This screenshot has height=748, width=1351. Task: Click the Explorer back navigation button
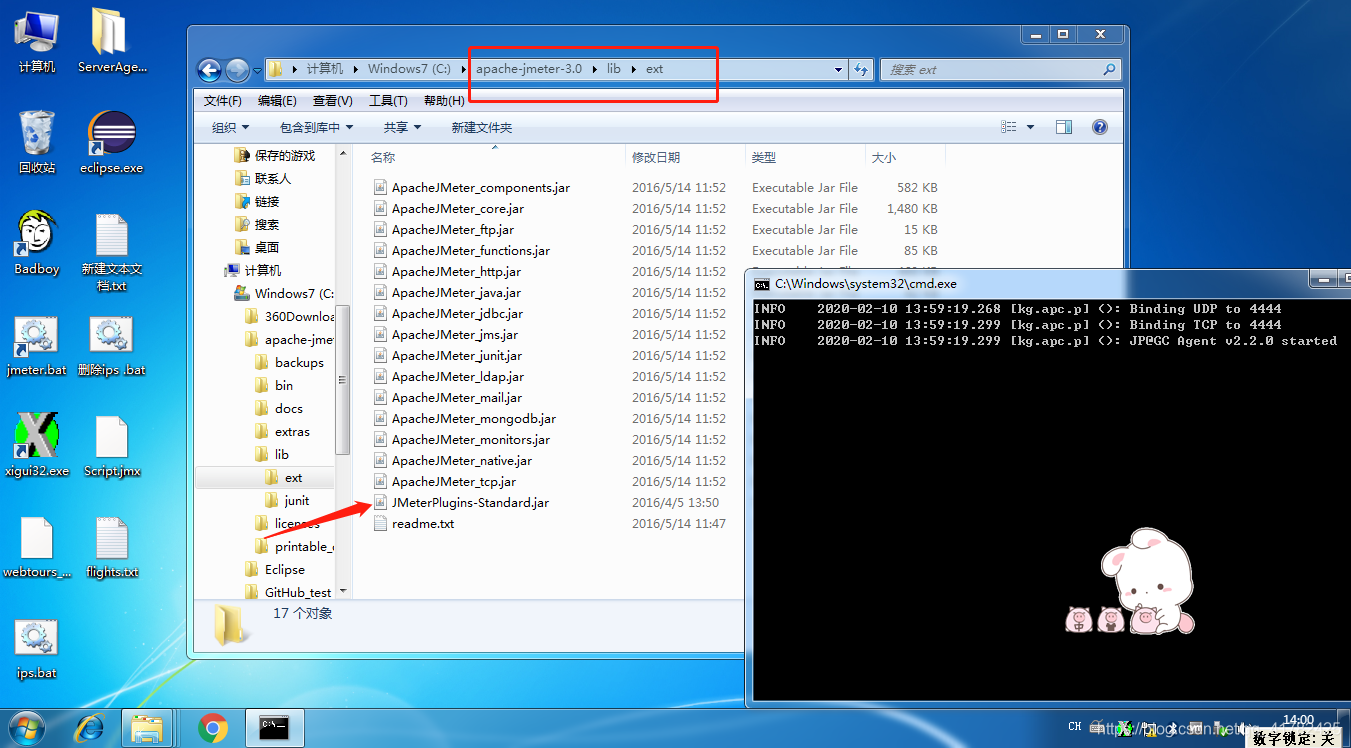[x=209, y=70]
